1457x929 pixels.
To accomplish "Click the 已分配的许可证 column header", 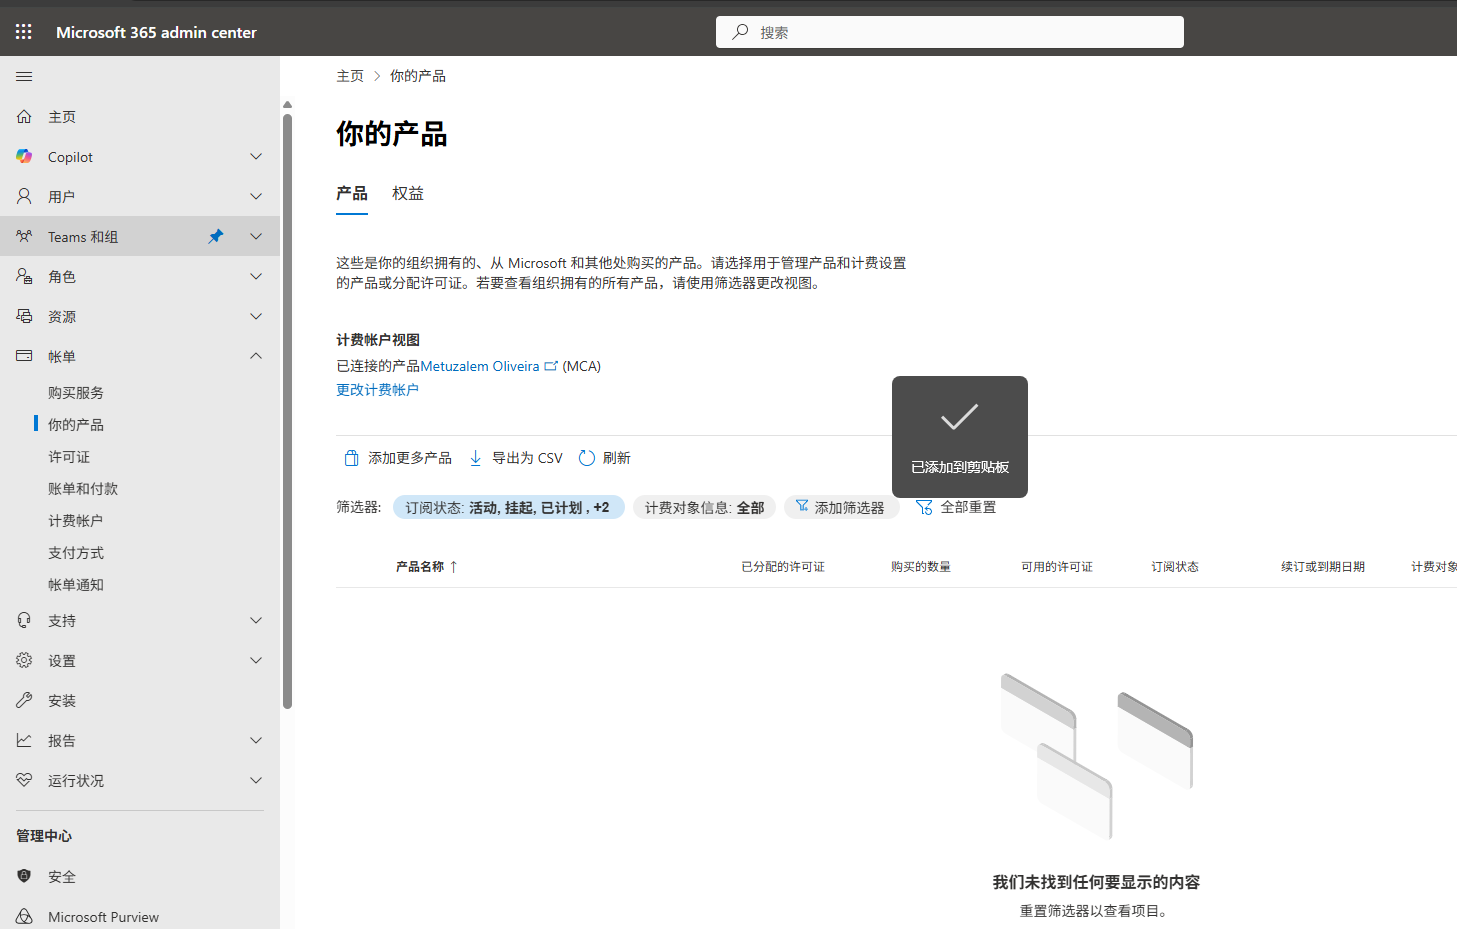I will click(783, 567).
